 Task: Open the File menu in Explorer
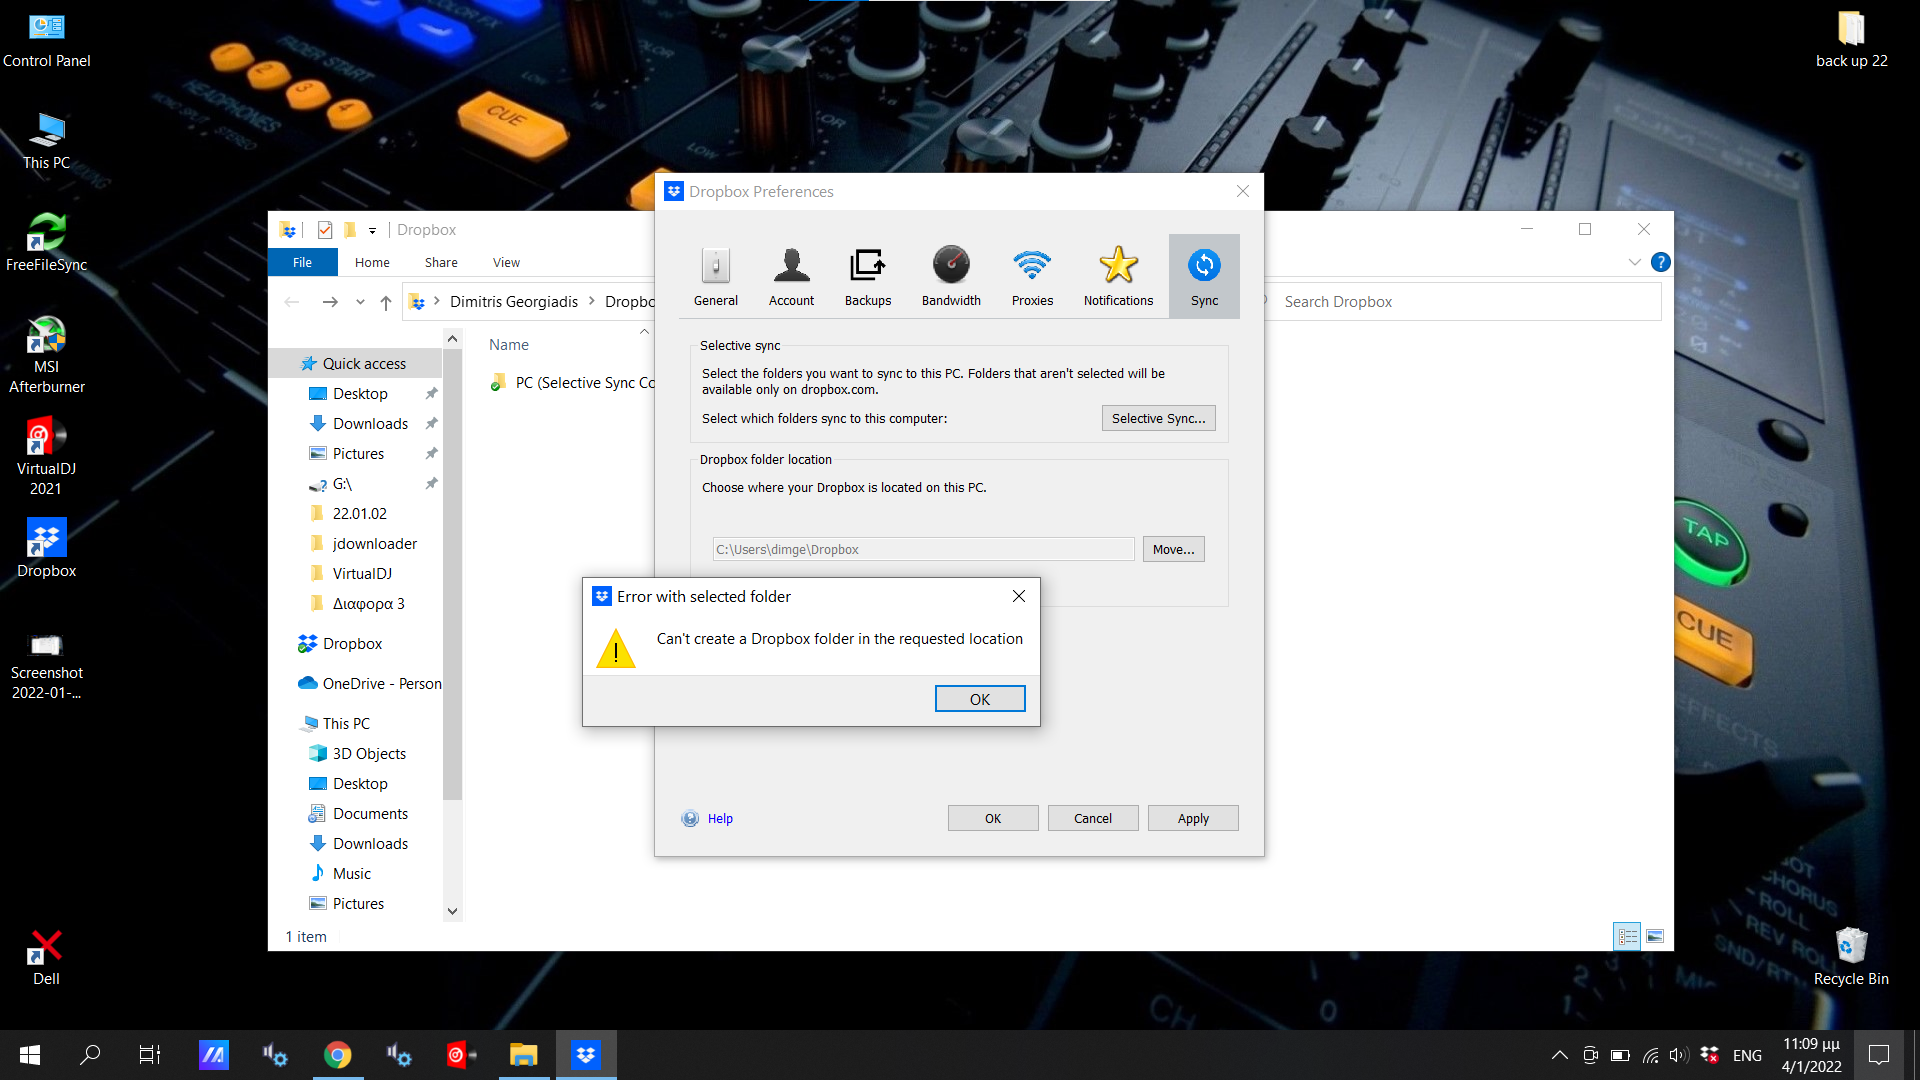(302, 262)
